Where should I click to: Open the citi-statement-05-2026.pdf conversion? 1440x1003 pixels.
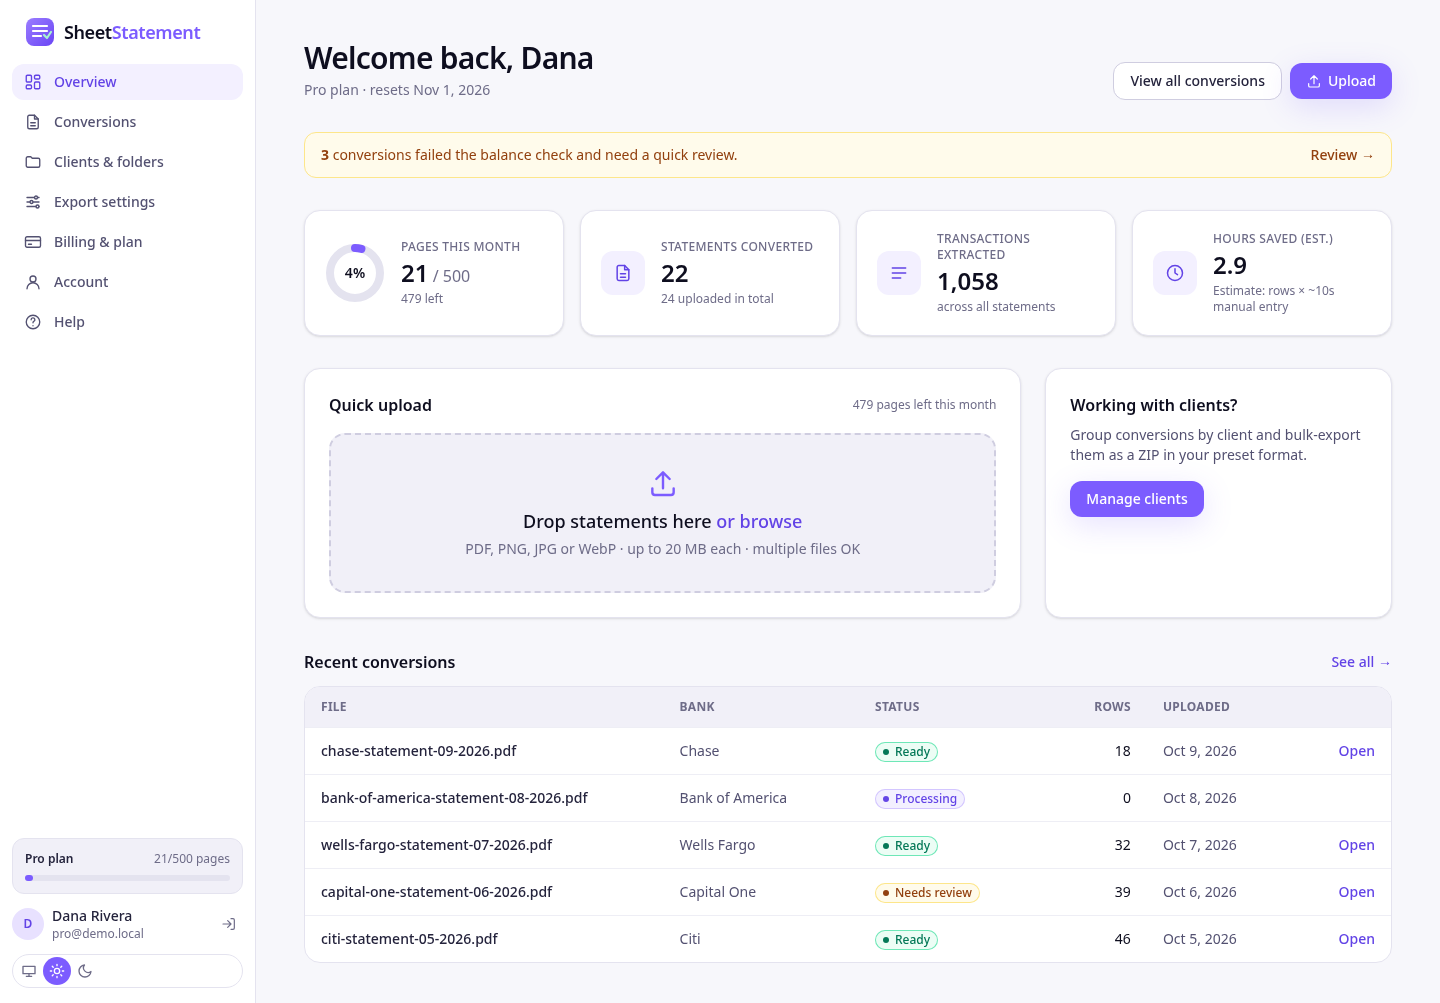point(1356,939)
